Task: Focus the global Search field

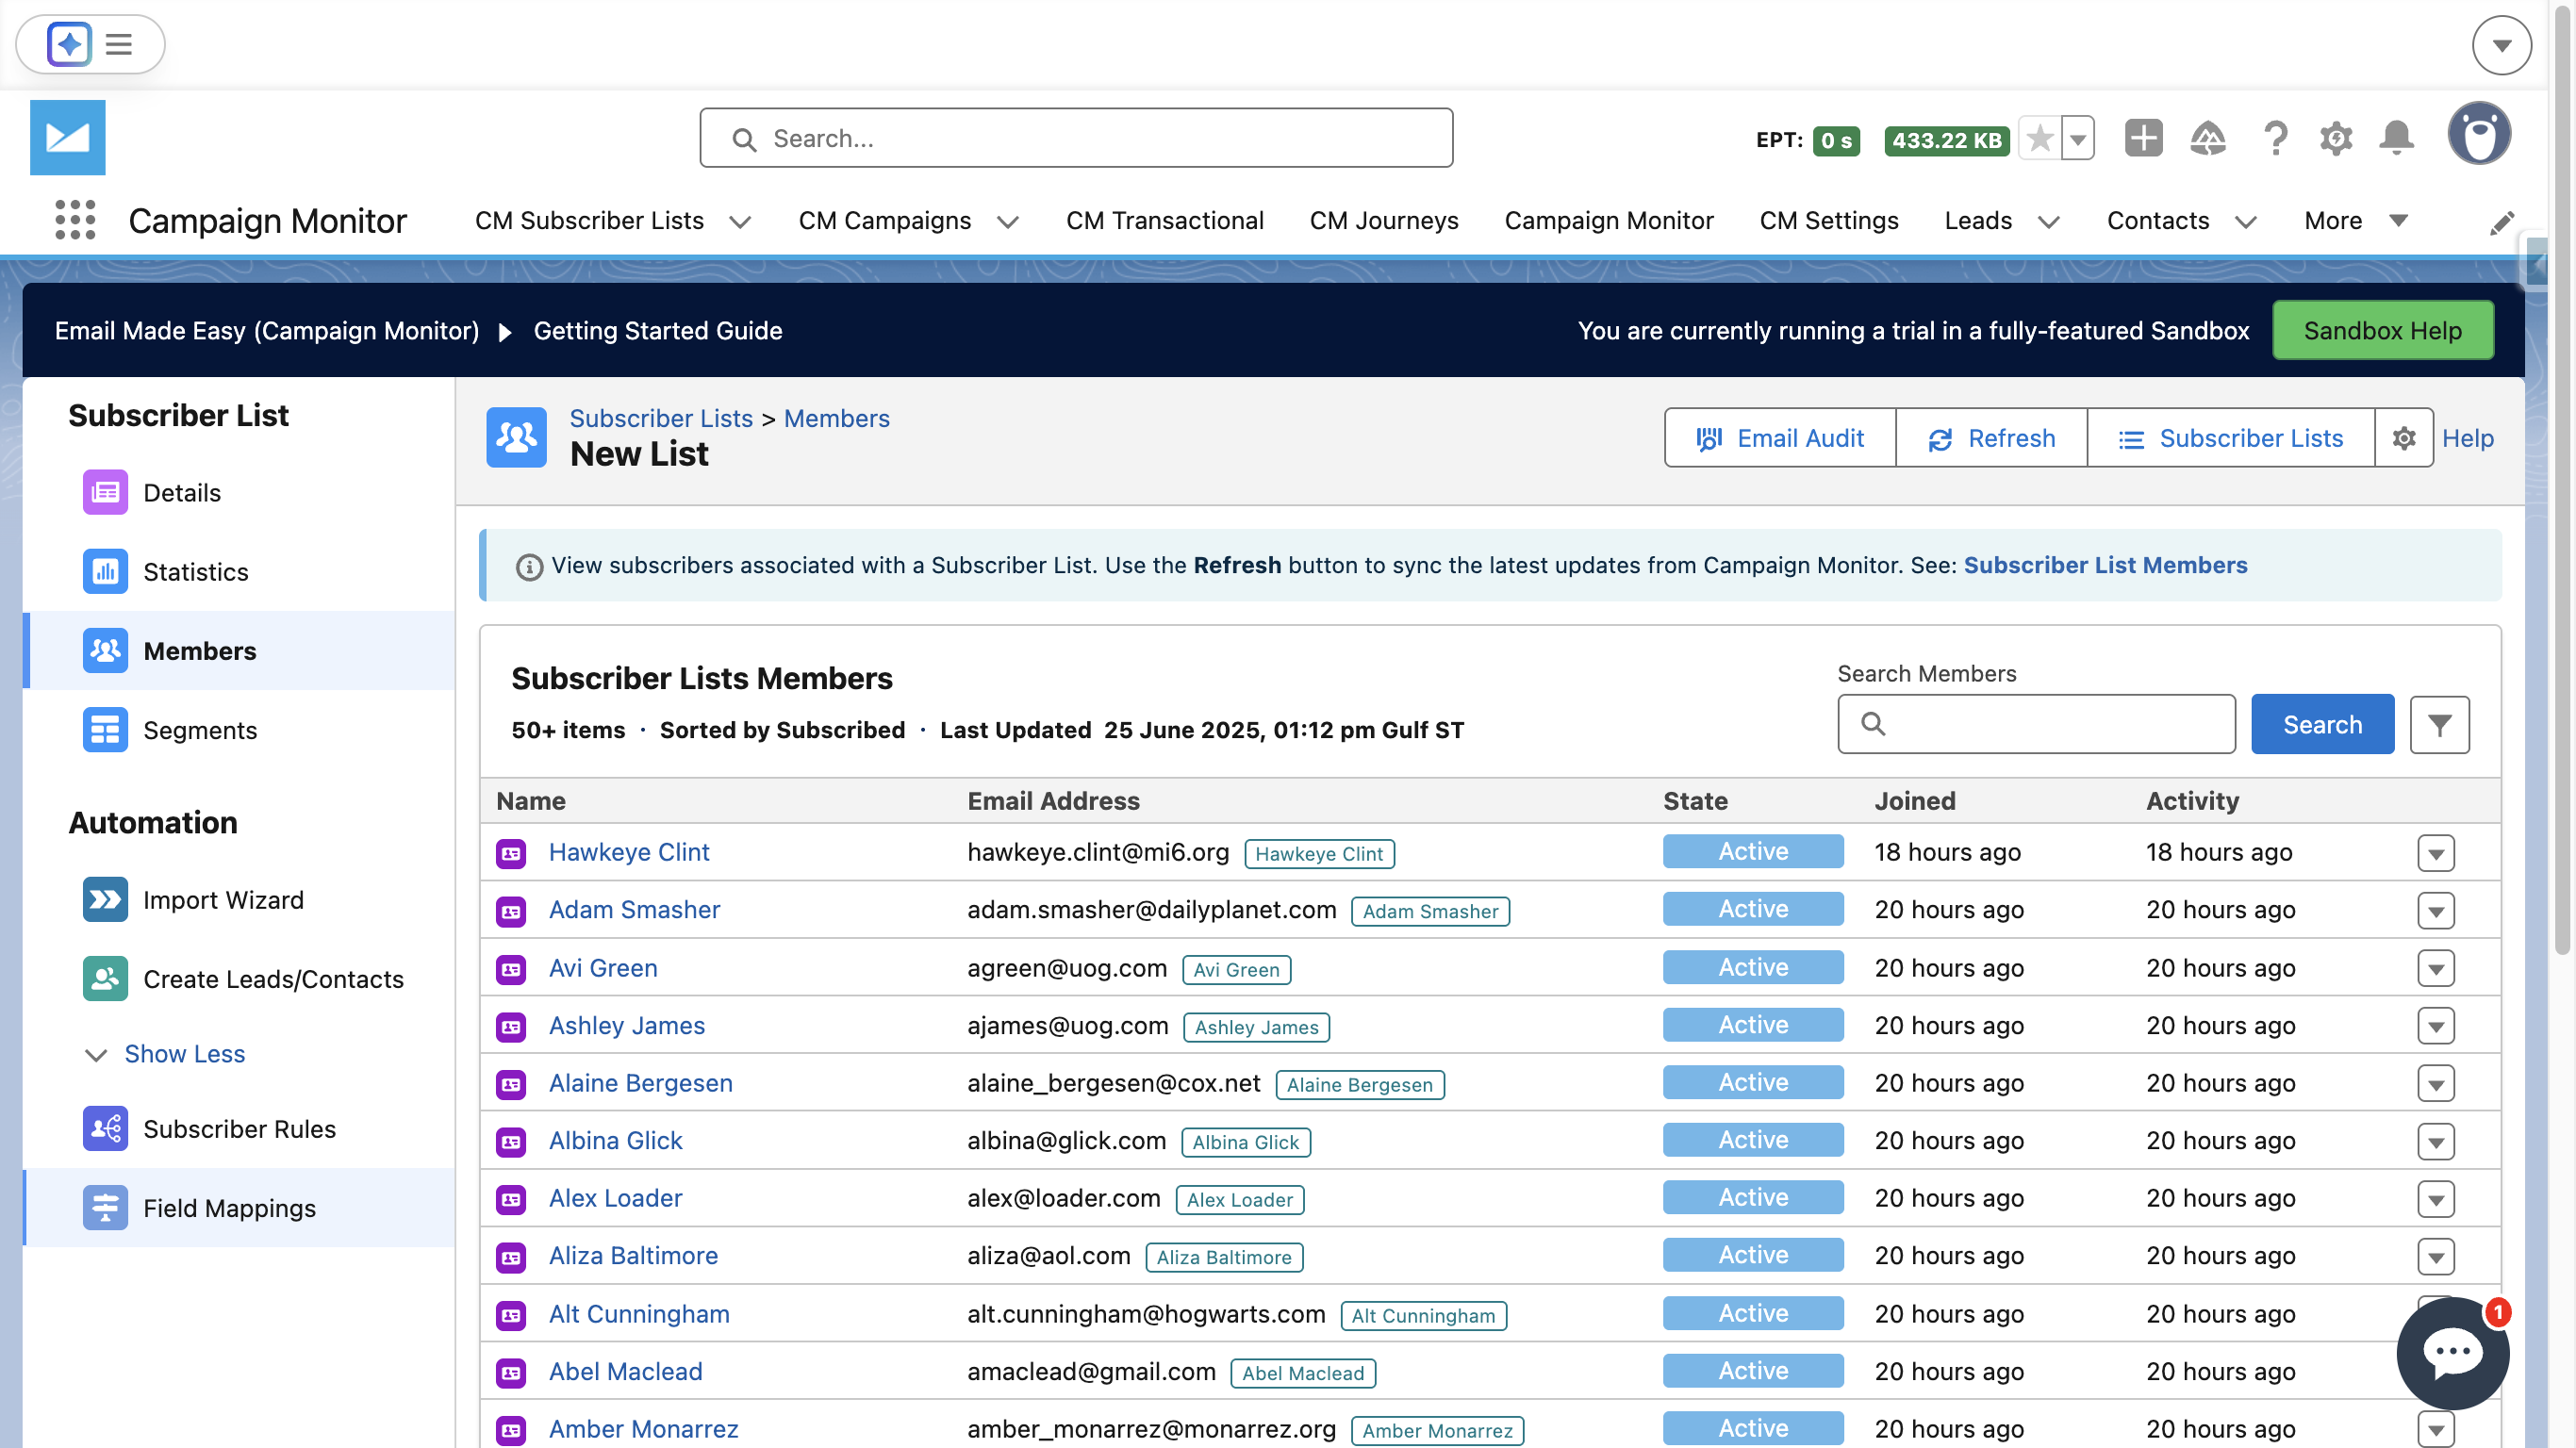Action: coord(1076,138)
